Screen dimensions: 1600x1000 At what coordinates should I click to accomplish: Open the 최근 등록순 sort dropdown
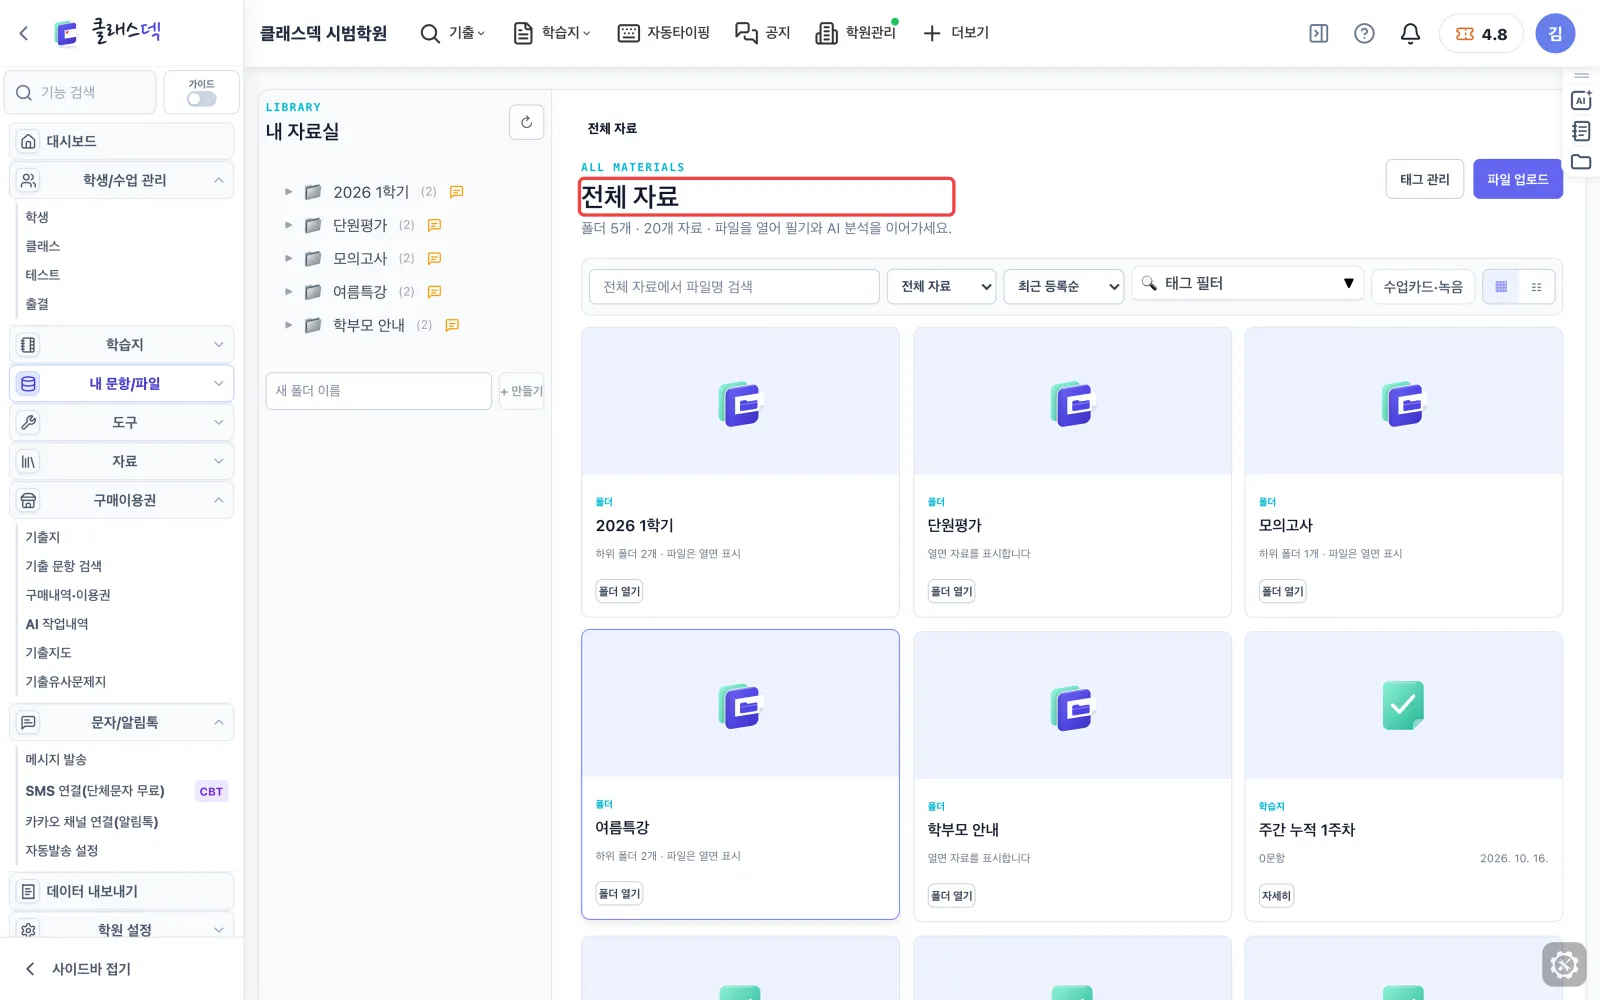(1064, 287)
